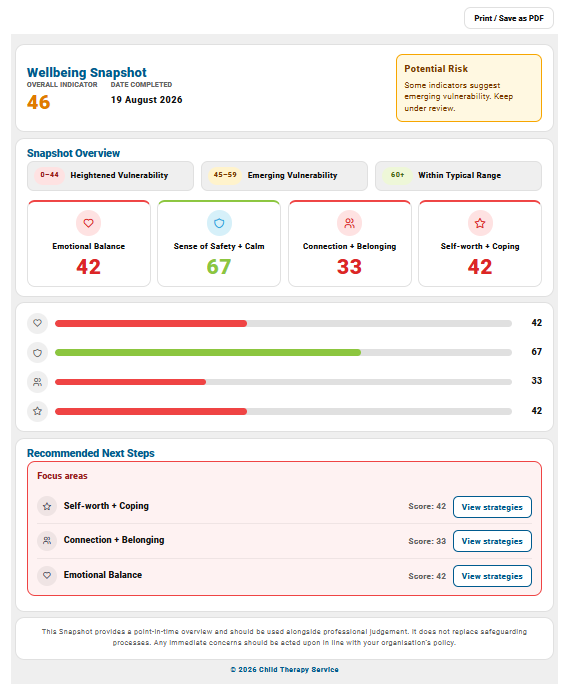Click the people icon beside the 33 progress bar
The image size is (578, 689).
(37, 382)
